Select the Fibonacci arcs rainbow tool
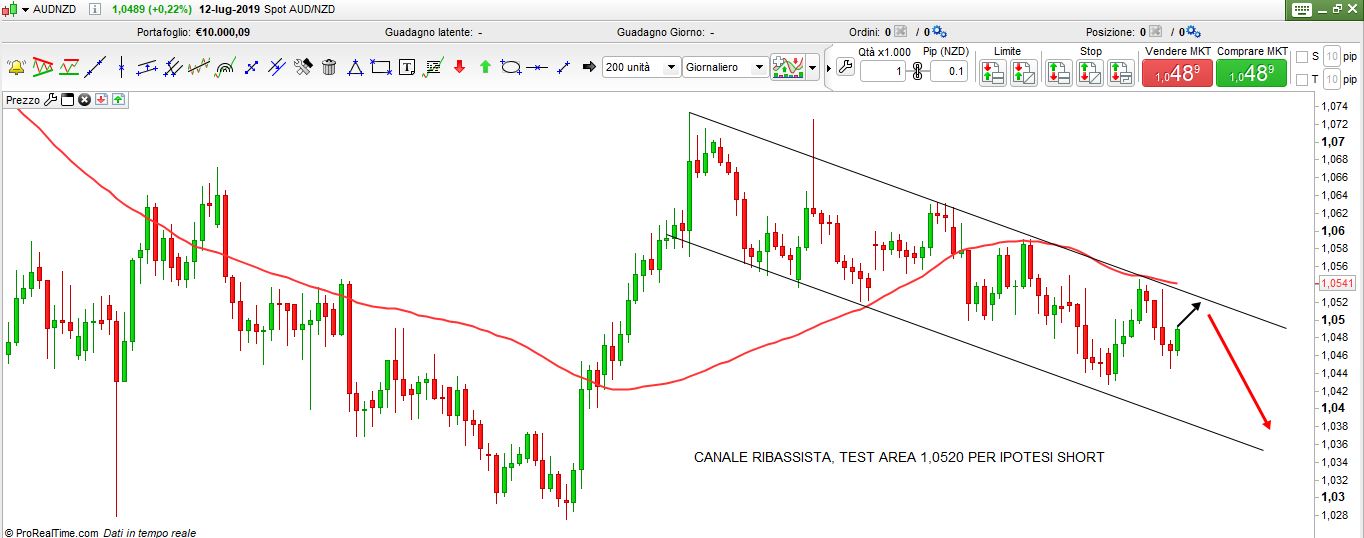This screenshot has height=538, width=1364. (x=225, y=68)
